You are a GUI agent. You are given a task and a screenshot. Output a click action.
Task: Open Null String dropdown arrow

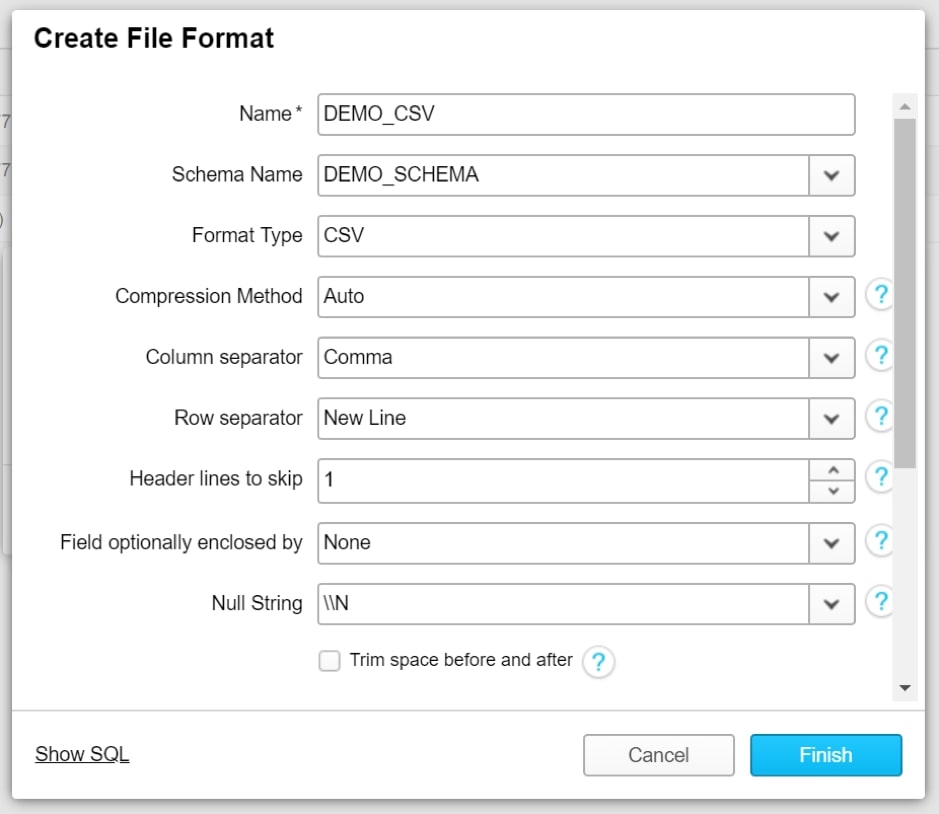pos(831,604)
